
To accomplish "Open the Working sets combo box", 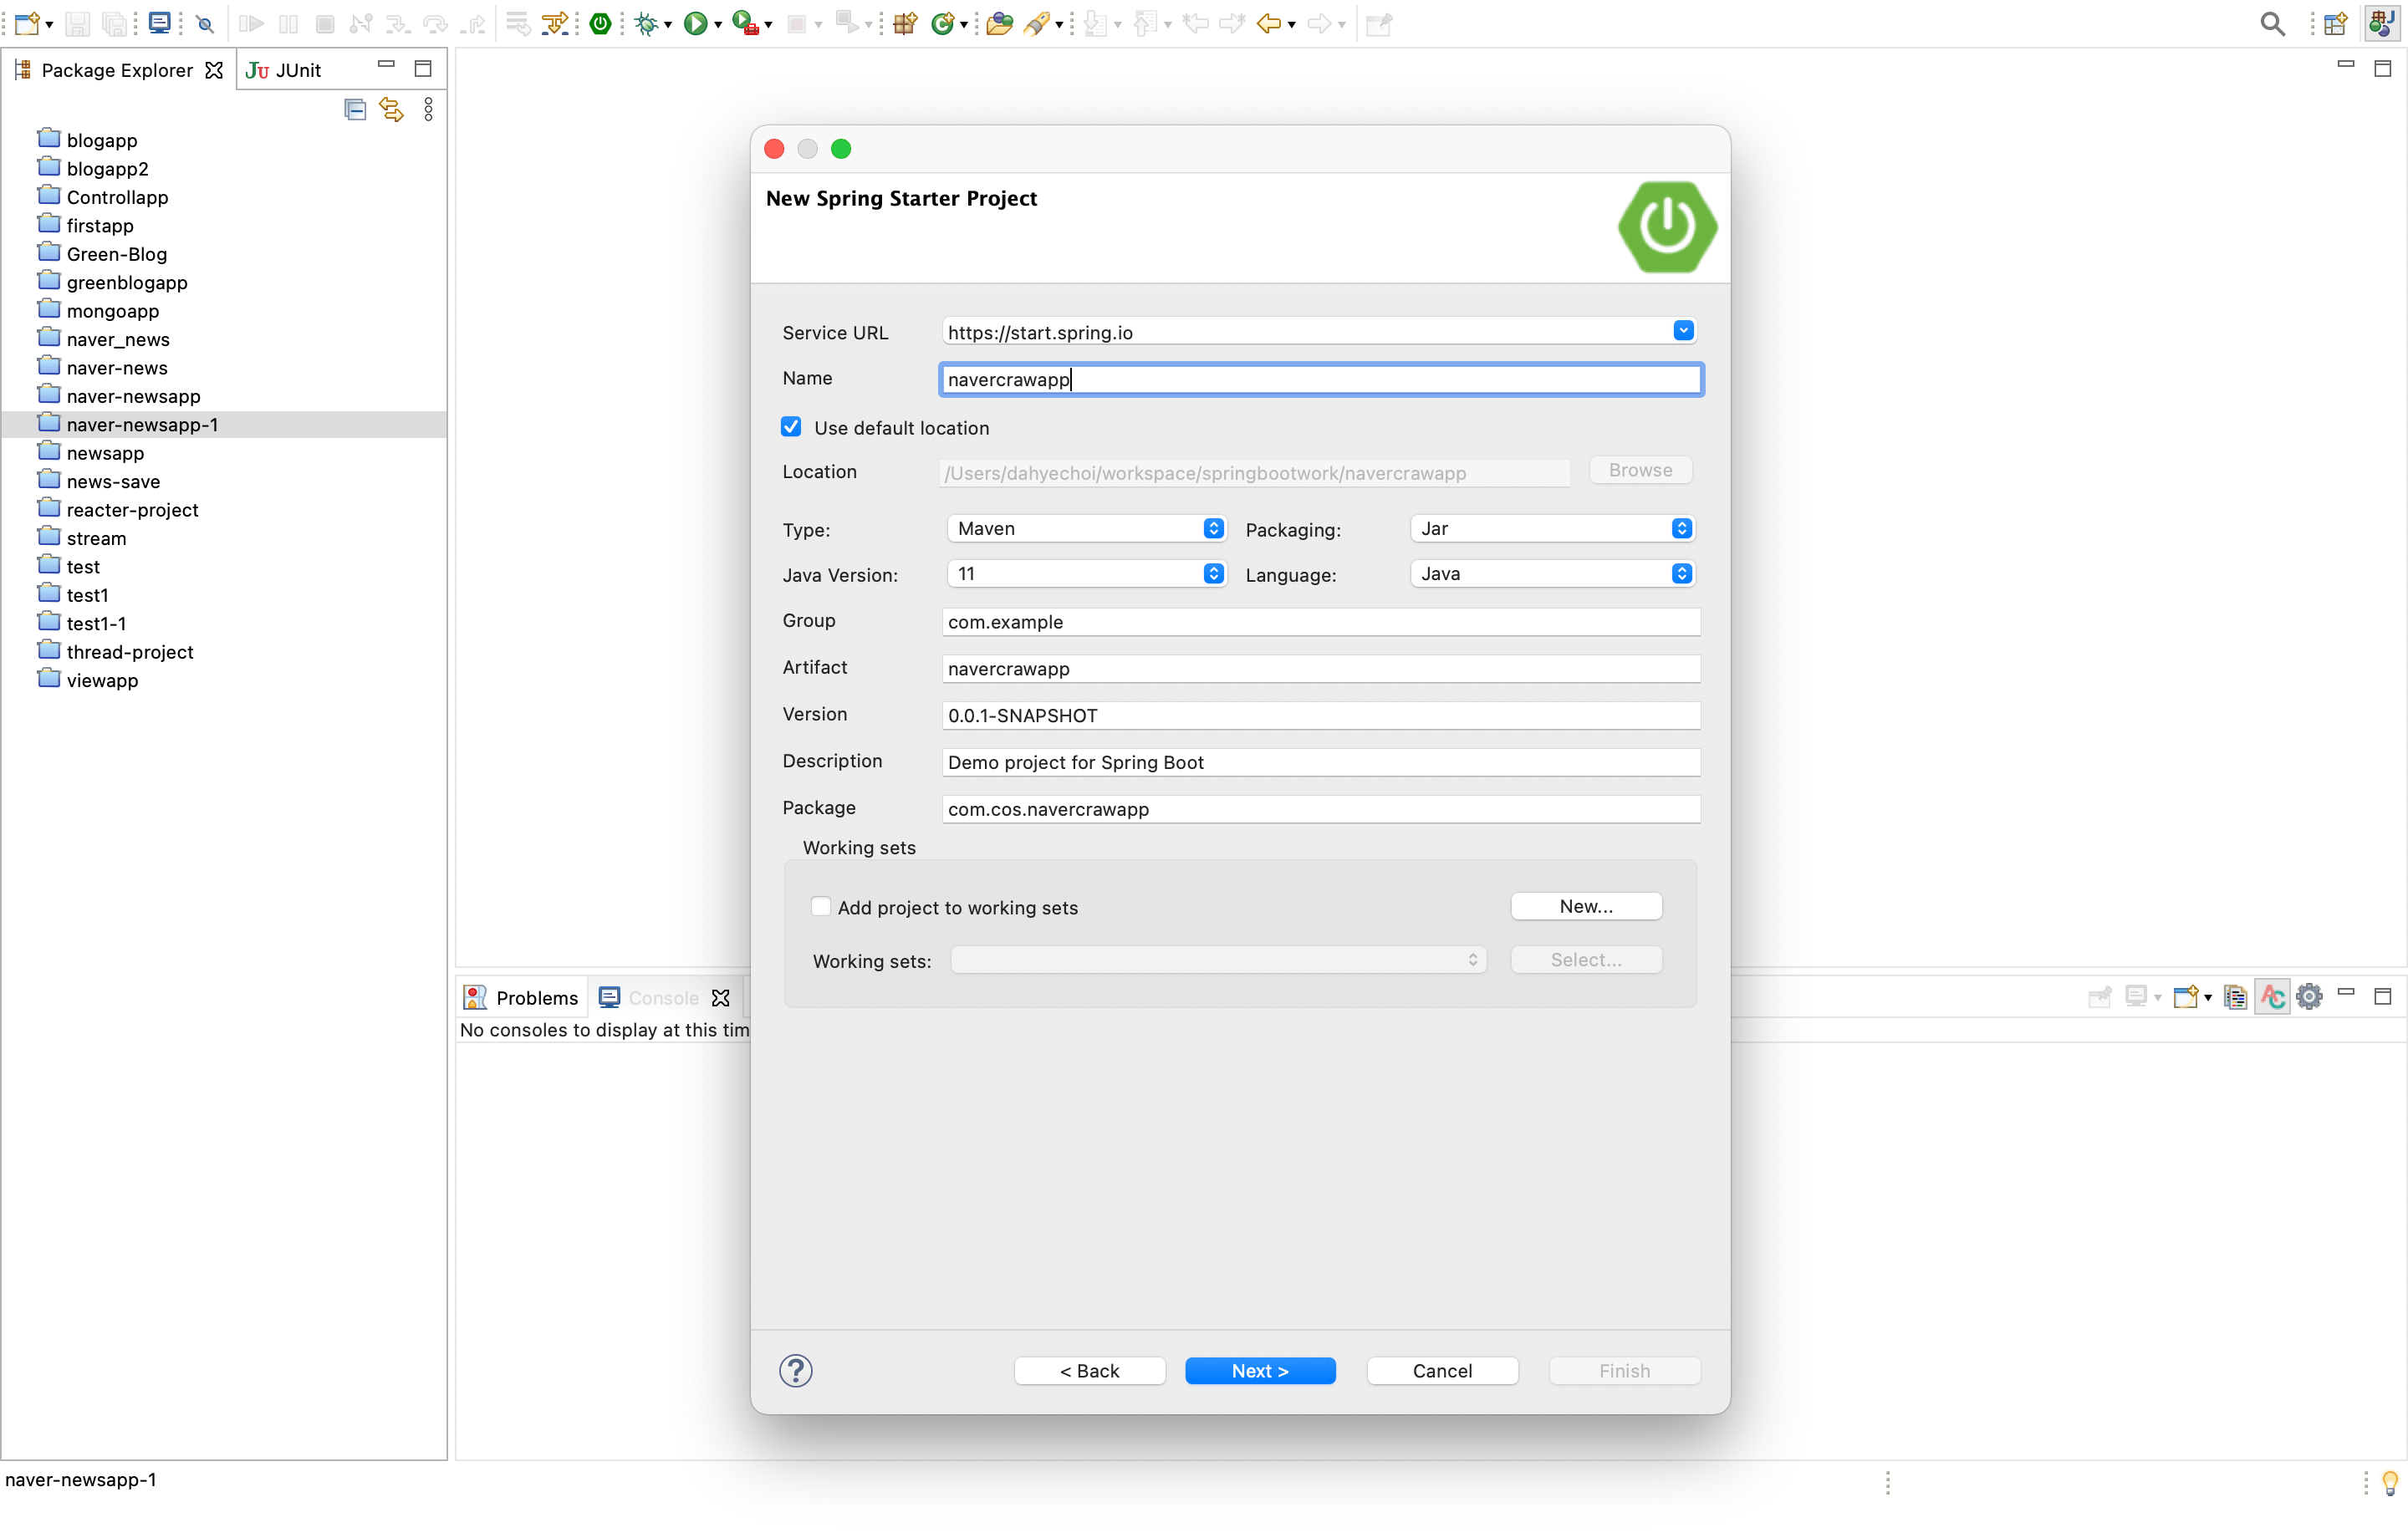I will click(x=1218, y=959).
